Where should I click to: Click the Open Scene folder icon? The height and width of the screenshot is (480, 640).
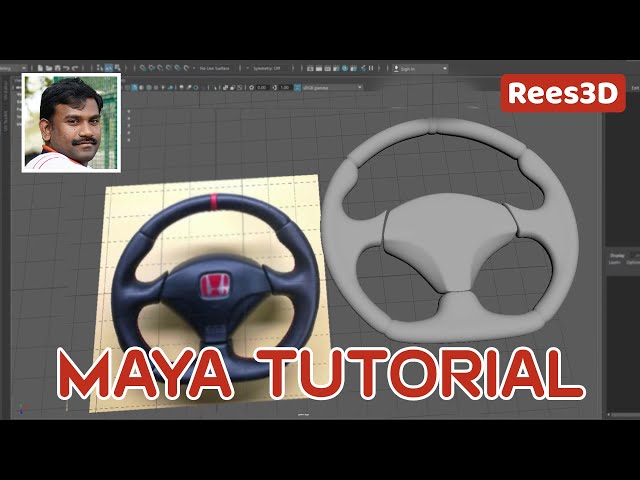(x=49, y=68)
